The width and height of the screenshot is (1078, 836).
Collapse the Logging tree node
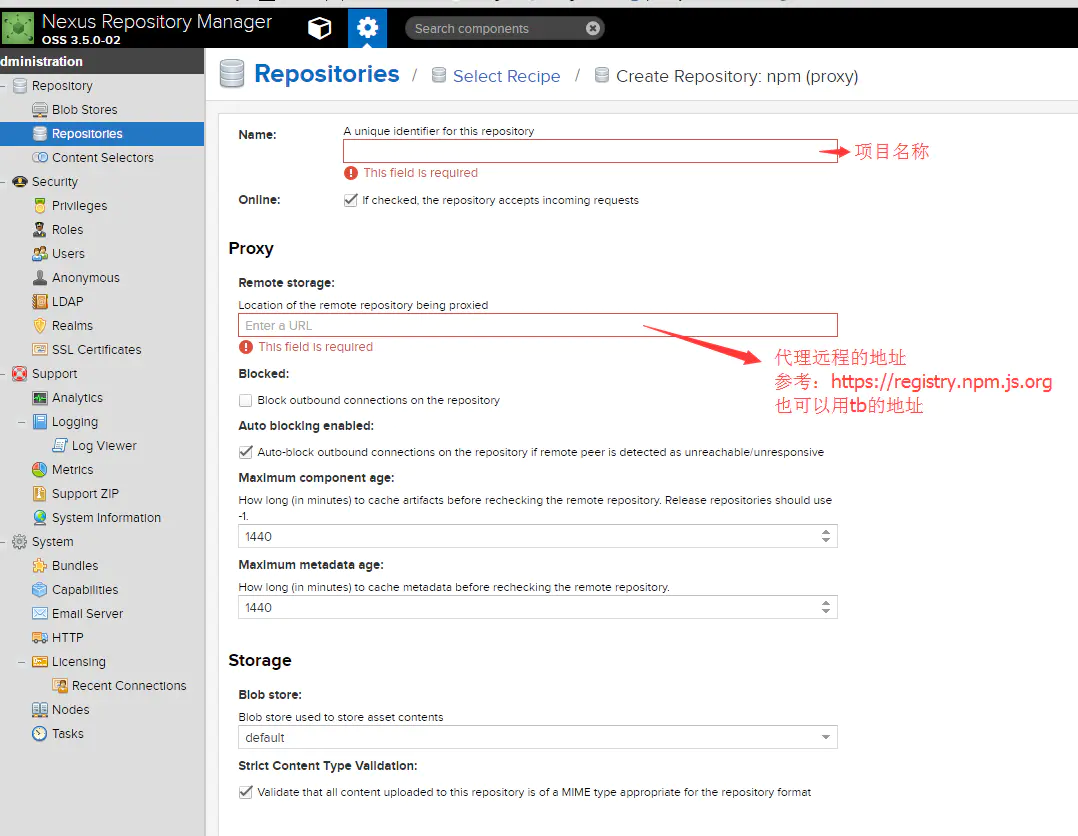pyautogui.click(x=22, y=422)
